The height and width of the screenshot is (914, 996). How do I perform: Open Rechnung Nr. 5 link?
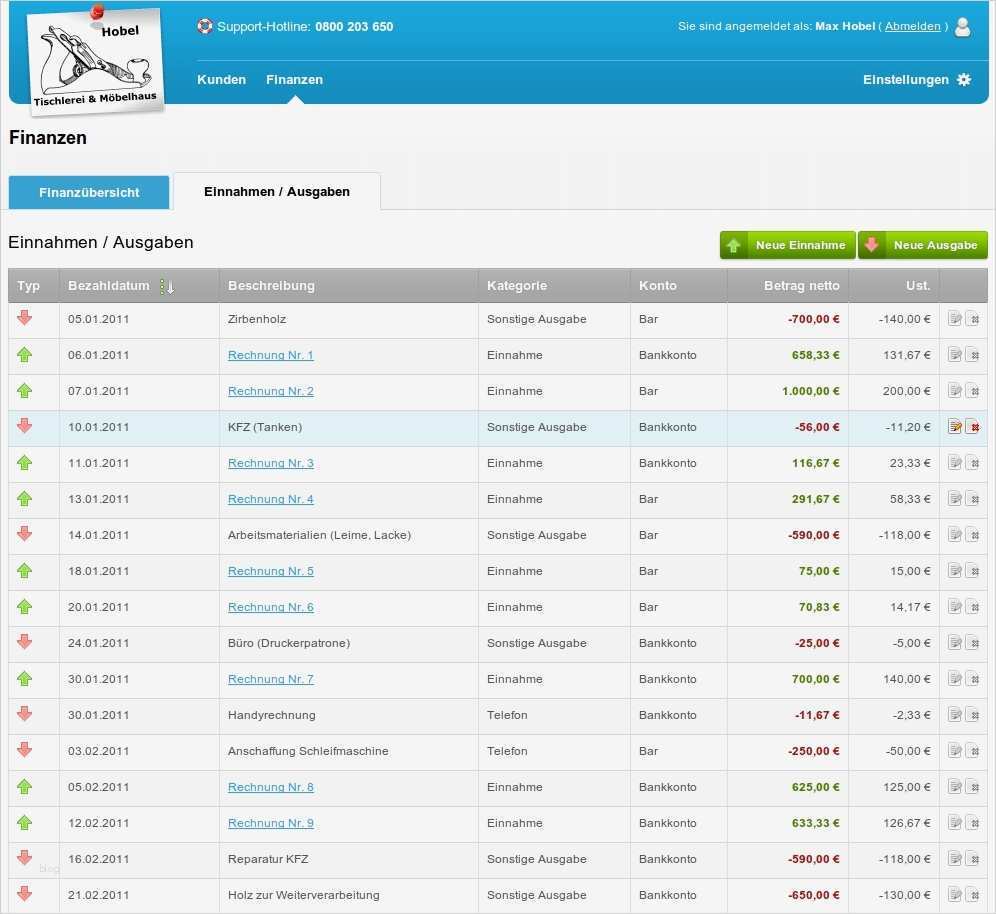pyautogui.click(x=270, y=571)
